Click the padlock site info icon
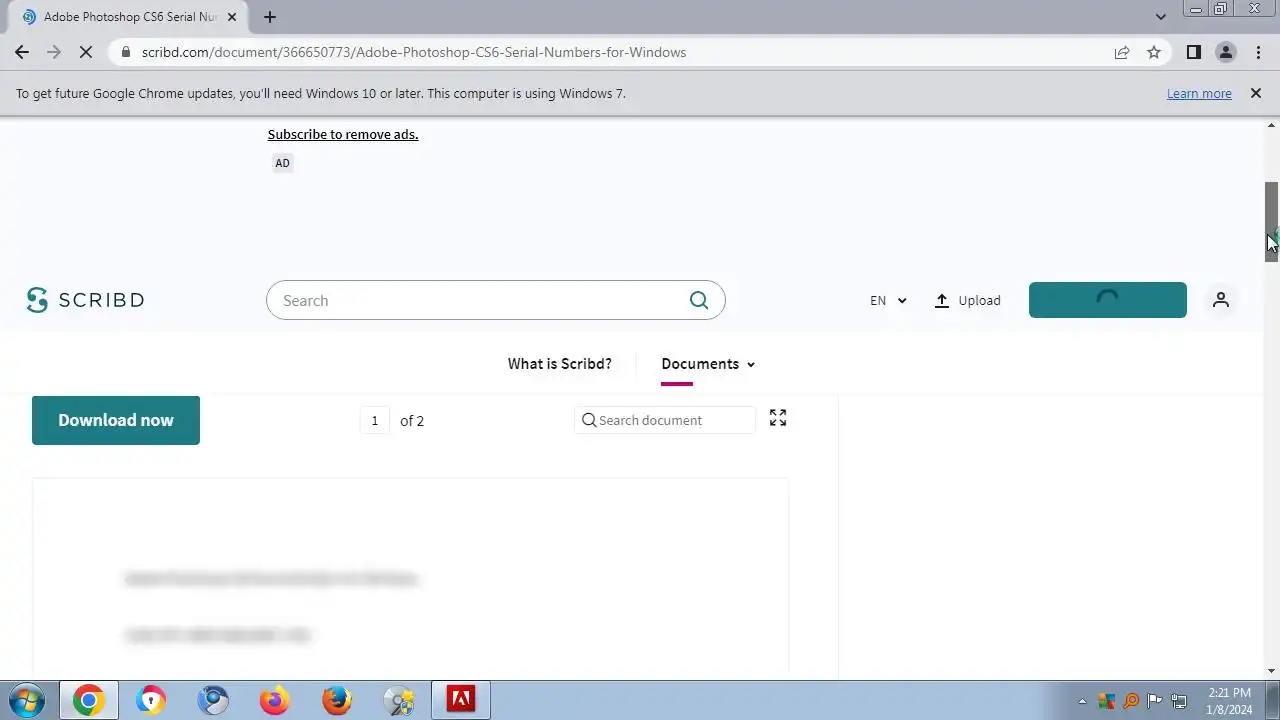 click(125, 52)
